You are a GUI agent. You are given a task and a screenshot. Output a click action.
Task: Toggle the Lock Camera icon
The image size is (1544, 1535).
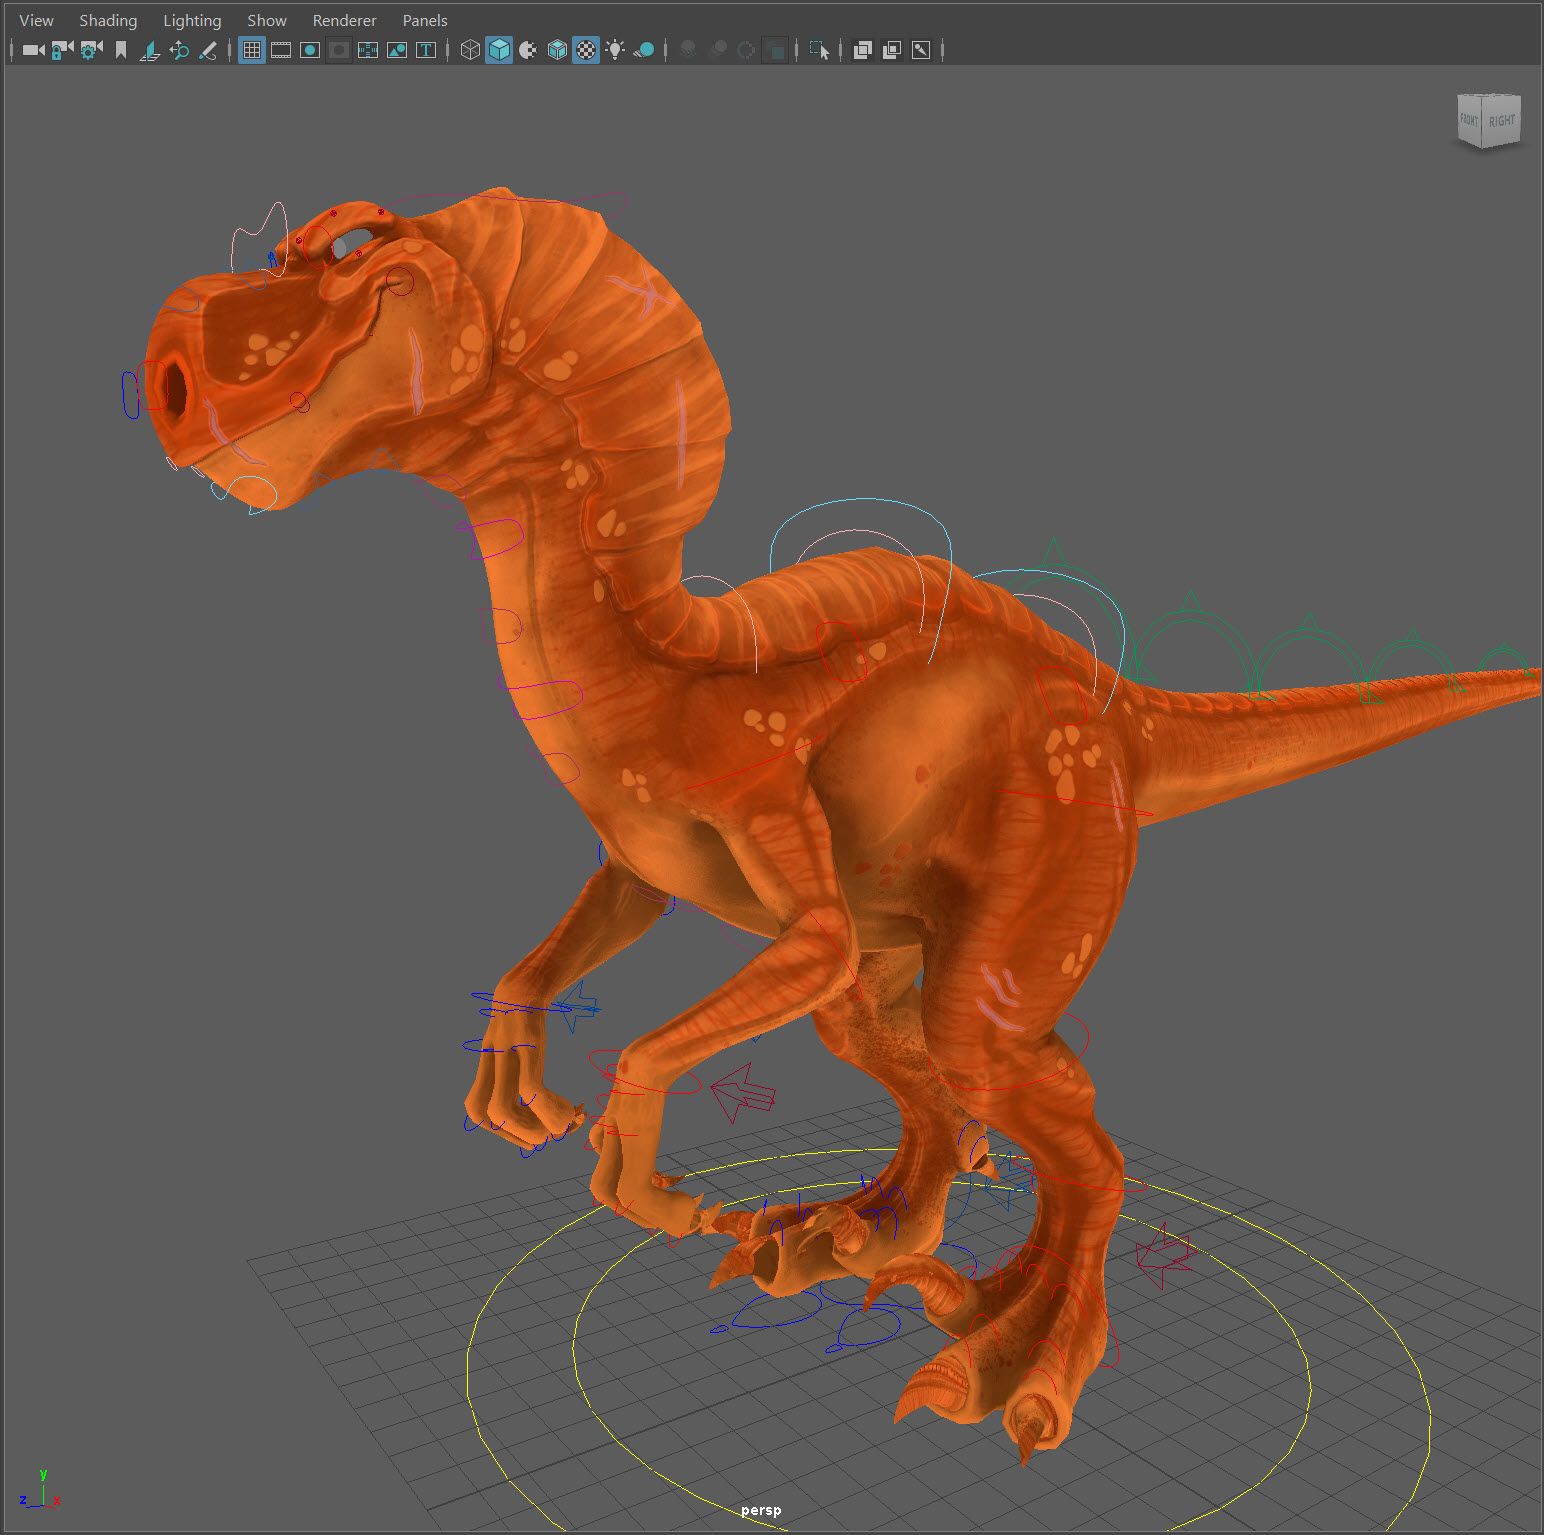click(x=62, y=50)
